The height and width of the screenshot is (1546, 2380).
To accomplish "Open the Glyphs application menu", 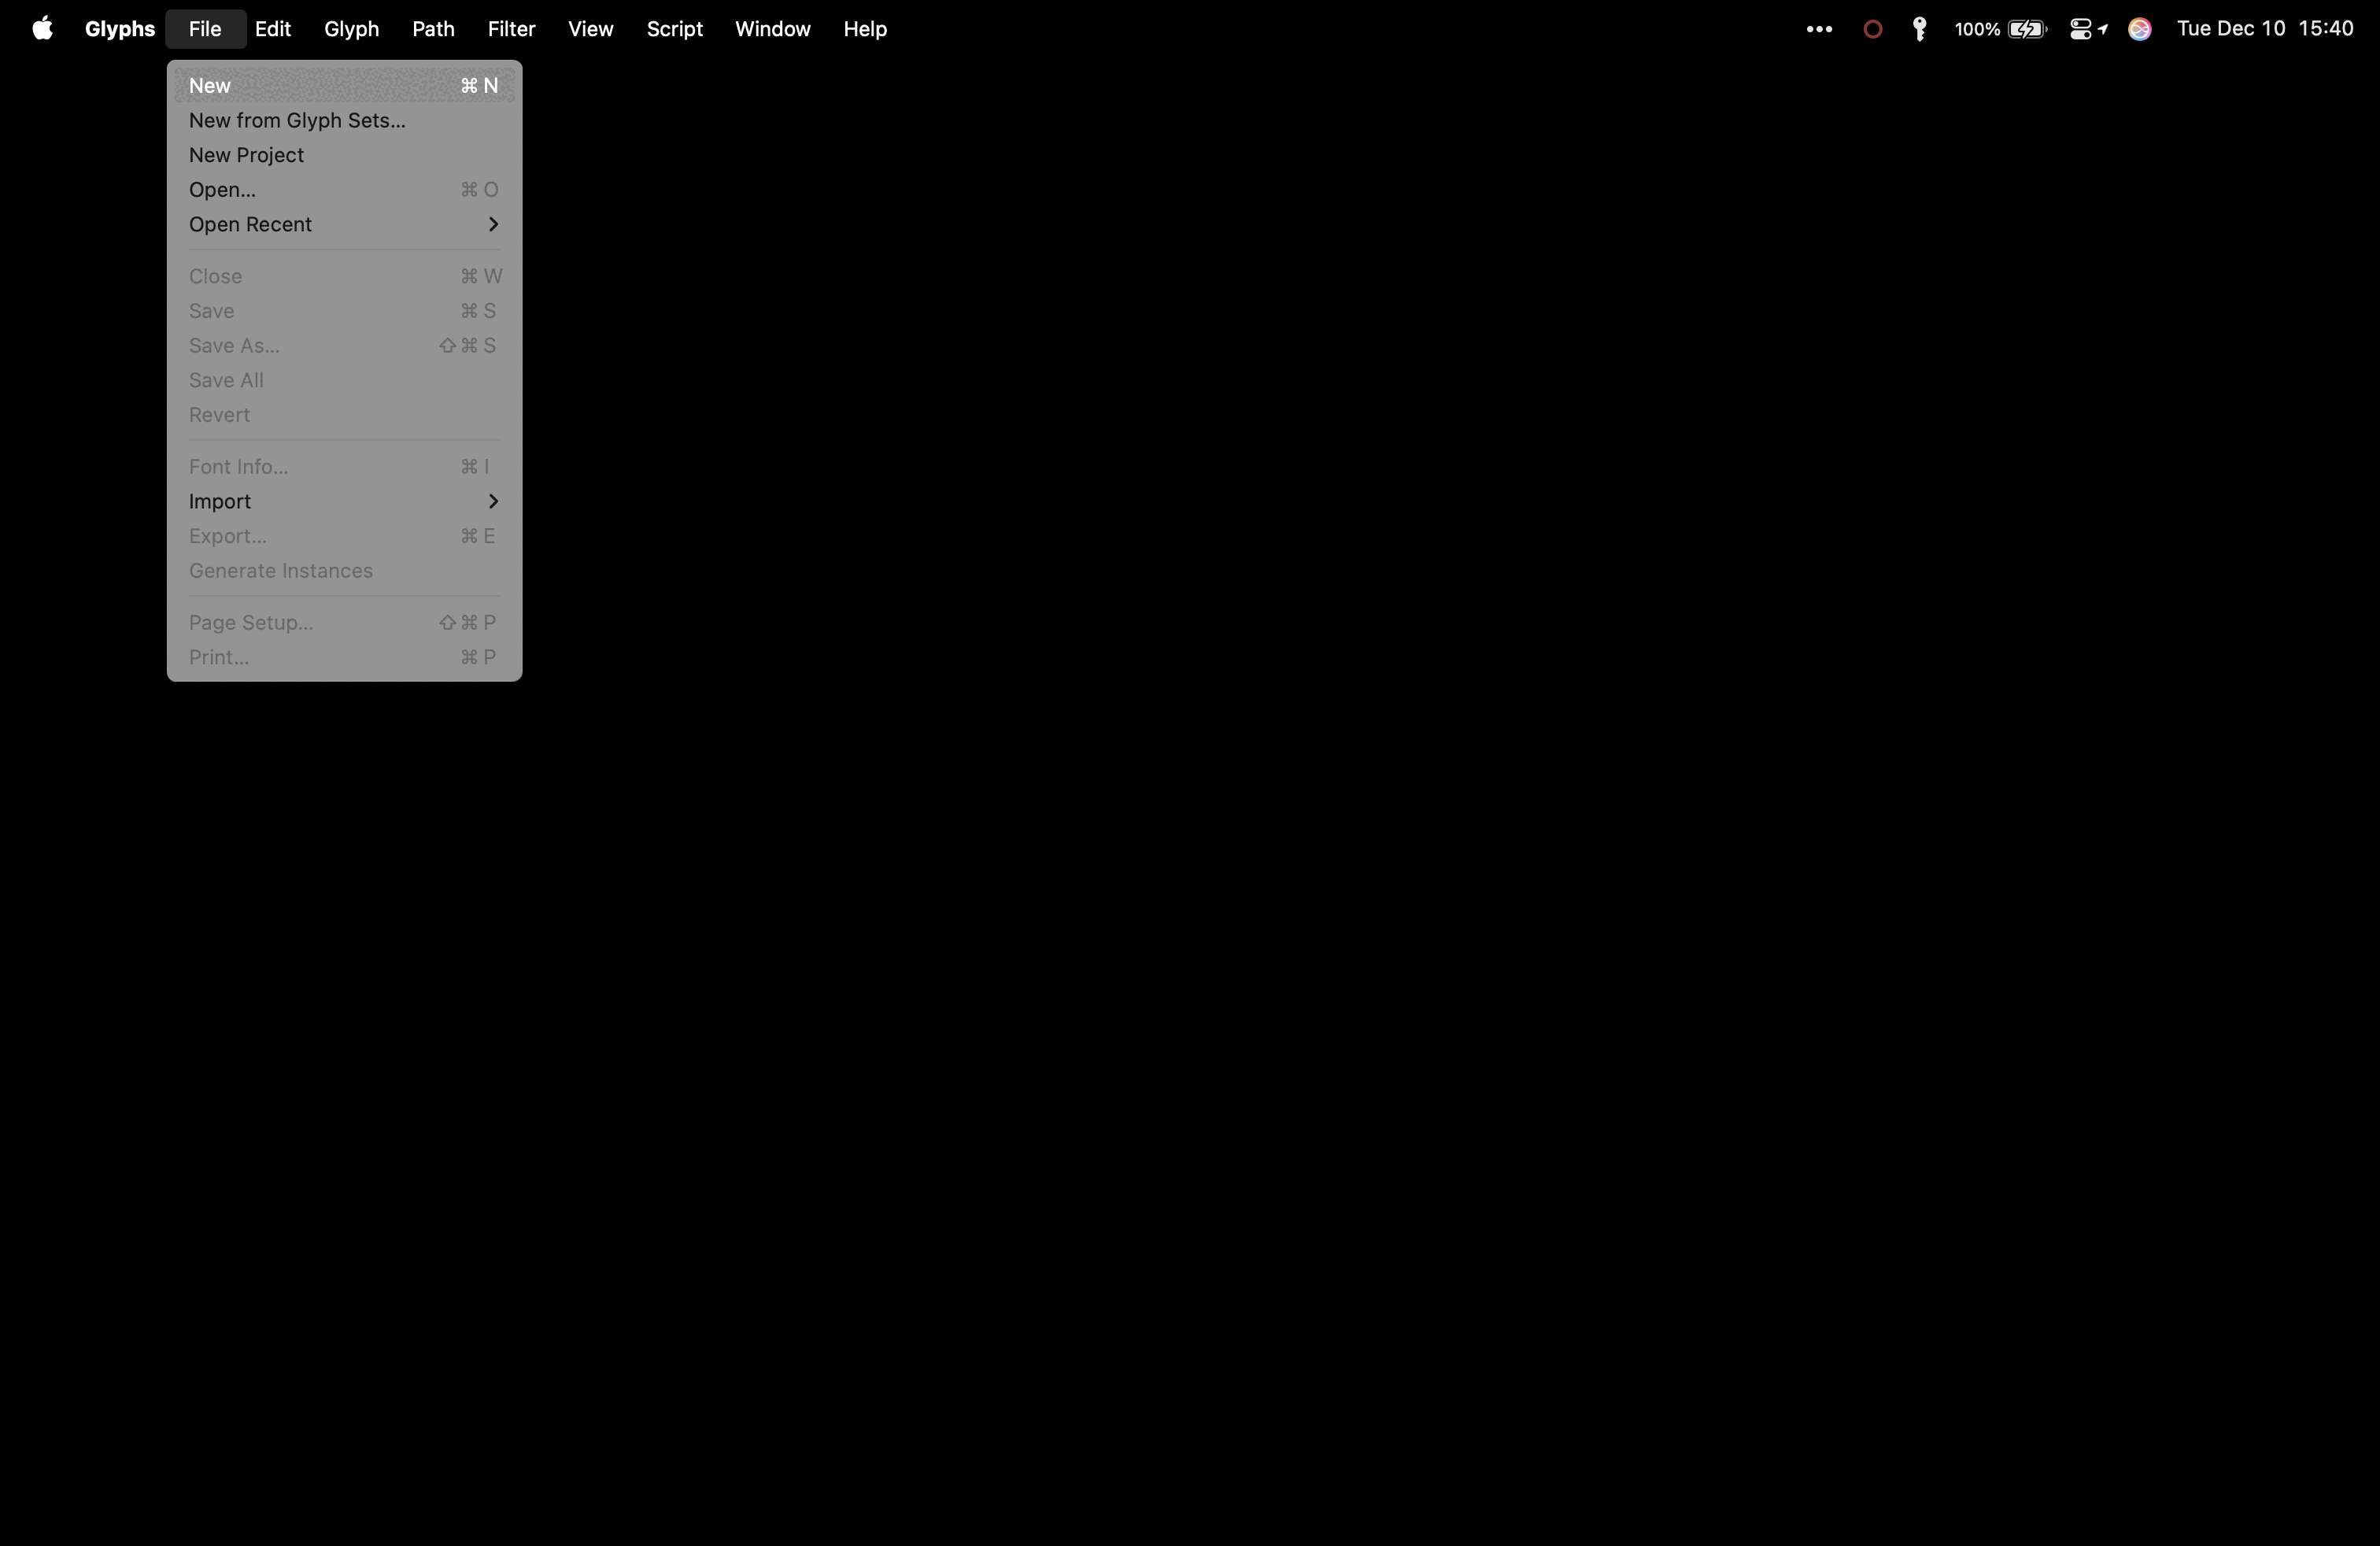I will pos(119,29).
